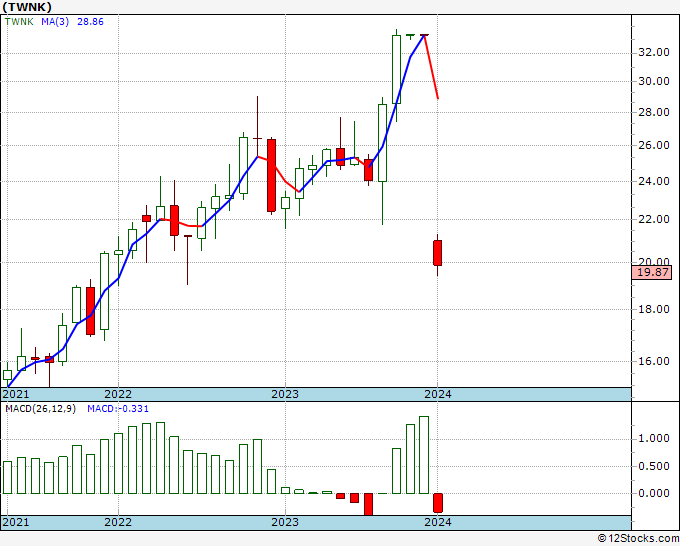This screenshot has width=680, height=546.
Task: Click 2024 on the MACD time axis
Action: (x=438, y=522)
